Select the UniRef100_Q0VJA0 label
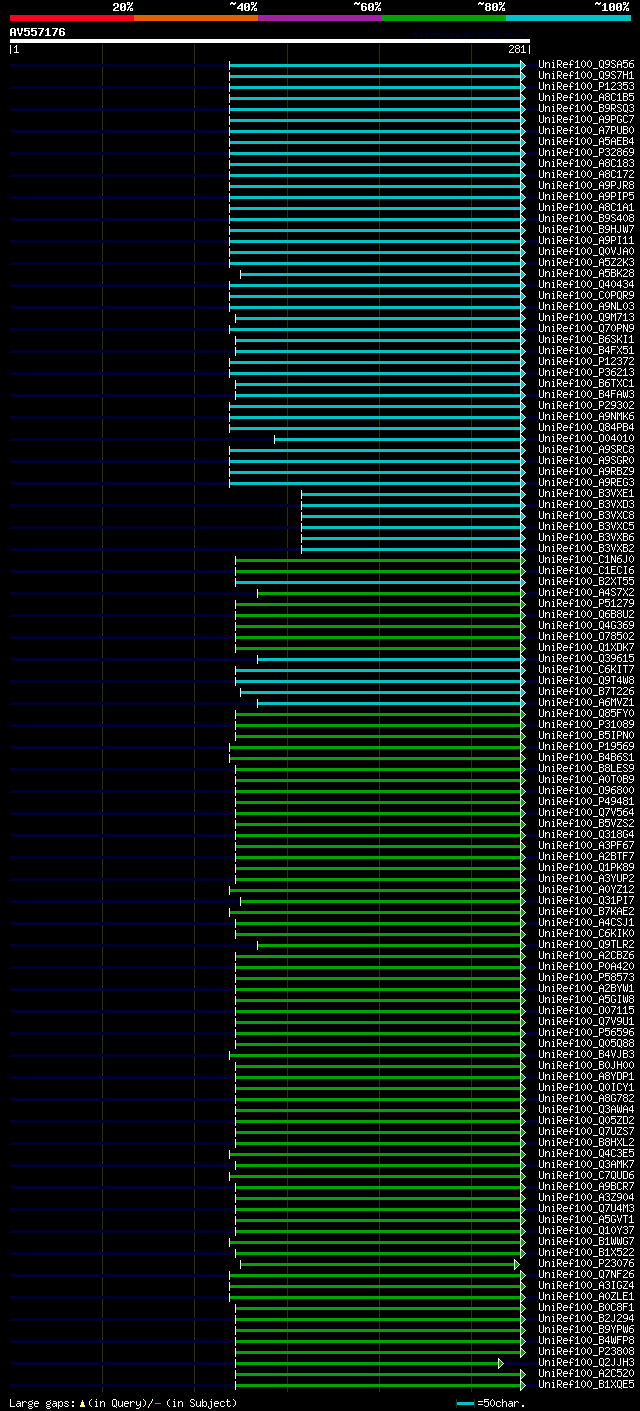Image resolution: width=640 pixels, height=1411 pixels. pyautogui.click(x=586, y=252)
